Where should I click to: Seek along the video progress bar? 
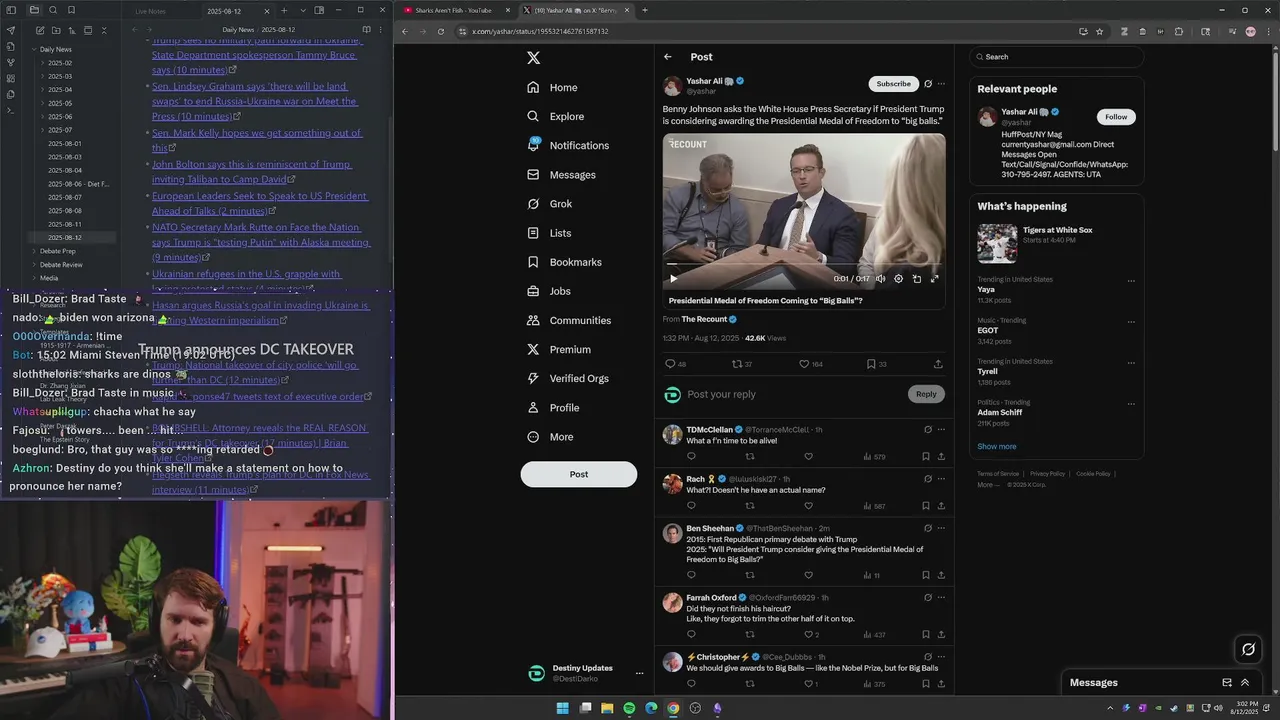pyautogui.click(x=804, y=266)
